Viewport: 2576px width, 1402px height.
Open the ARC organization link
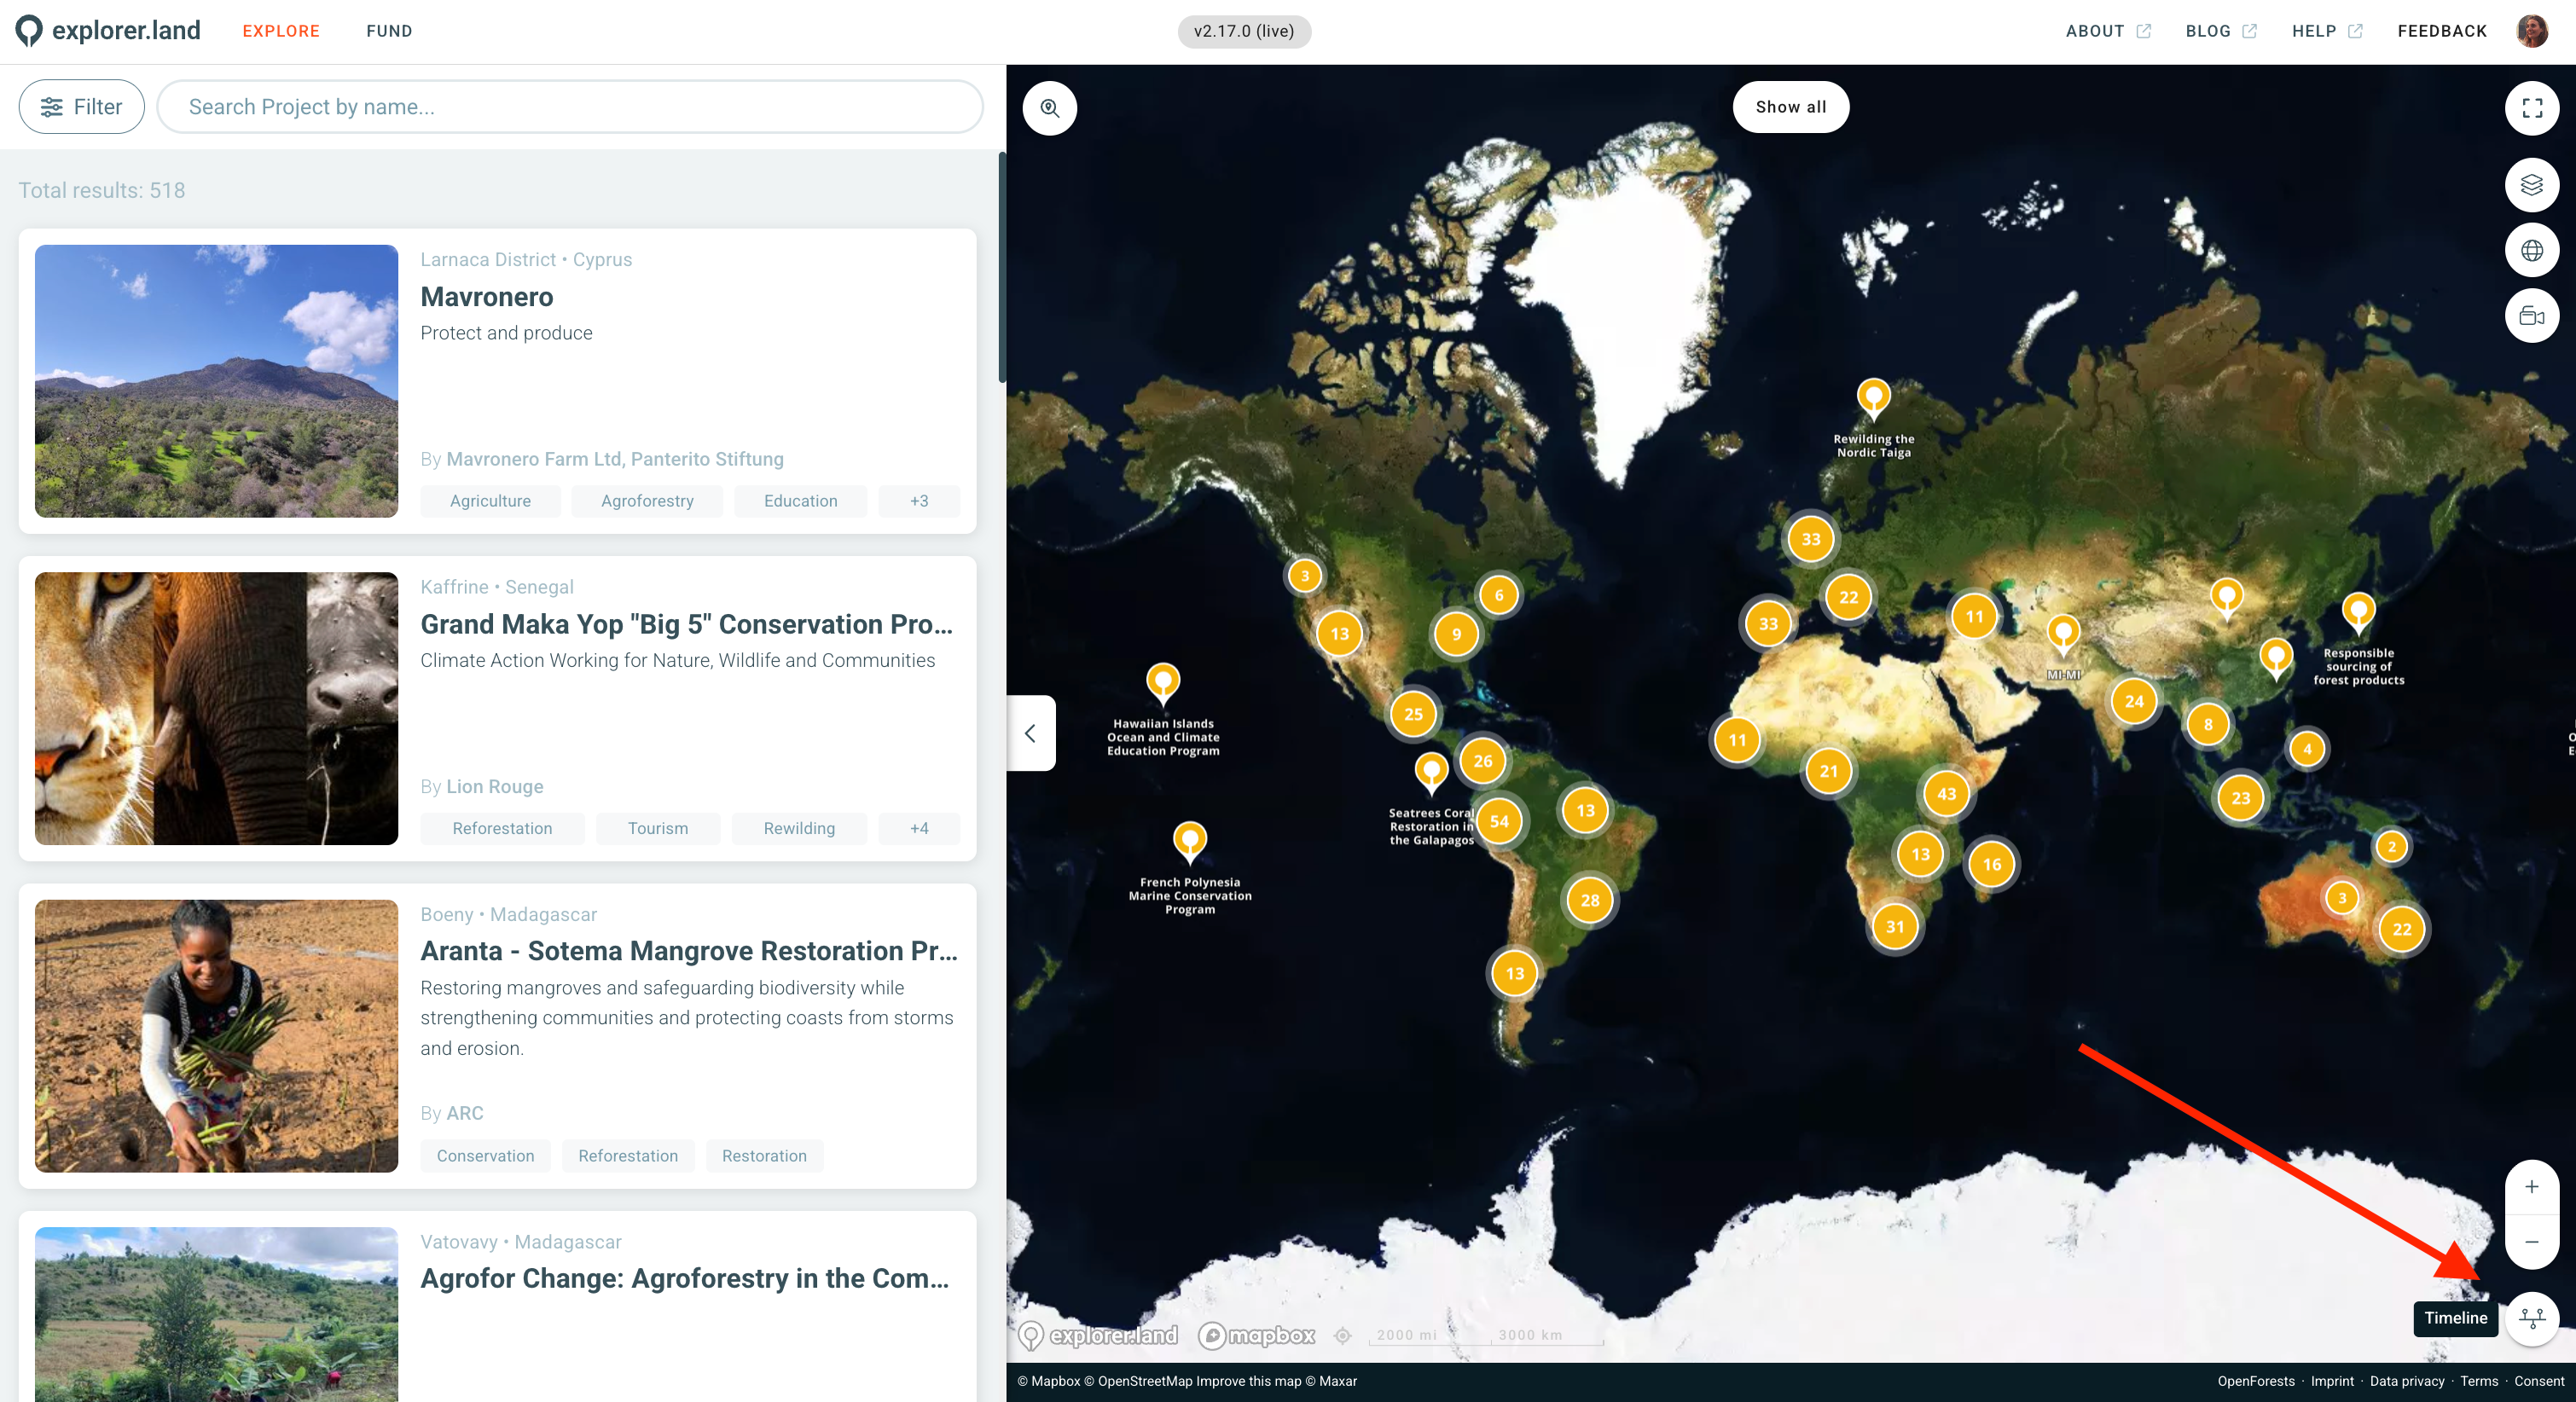click(x=465, y=1114)
